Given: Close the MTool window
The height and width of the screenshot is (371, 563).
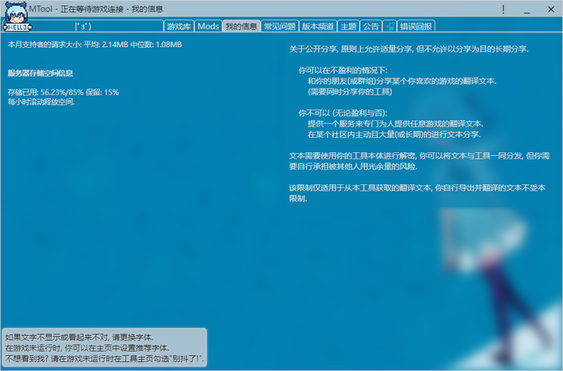Looking at the screenshot, I should click(551, 9).
